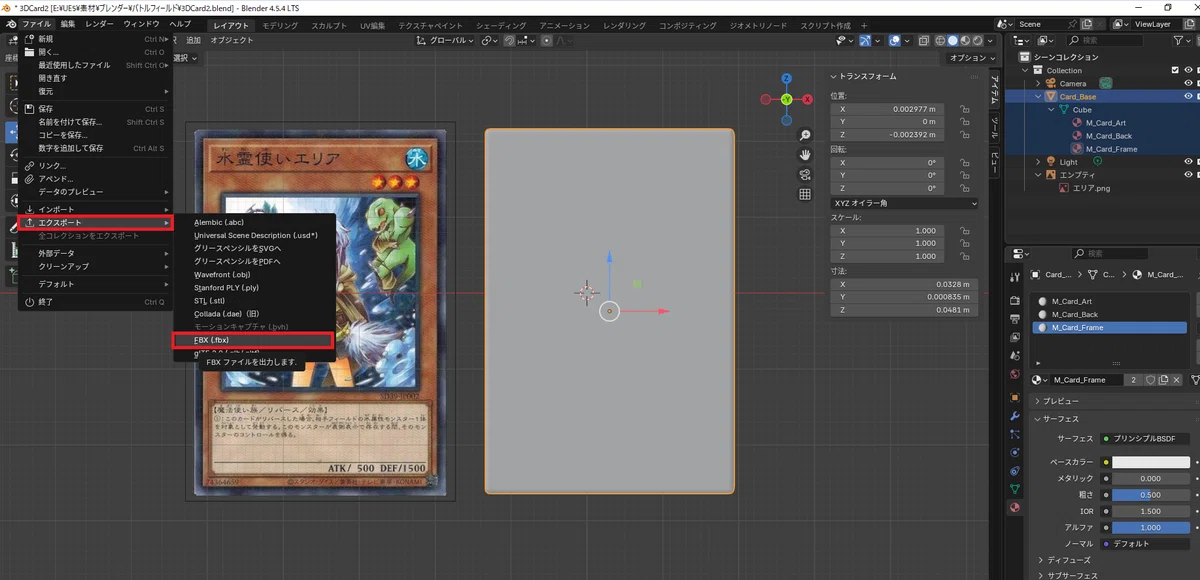Lock the position X transform value

coord(965,109)
